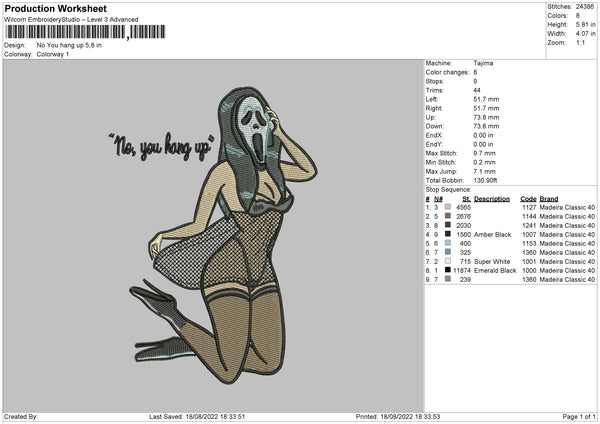This screenshot has width=600, height=424.
Task: Click the embroidery design preview image
Action: tap(214, 236)
